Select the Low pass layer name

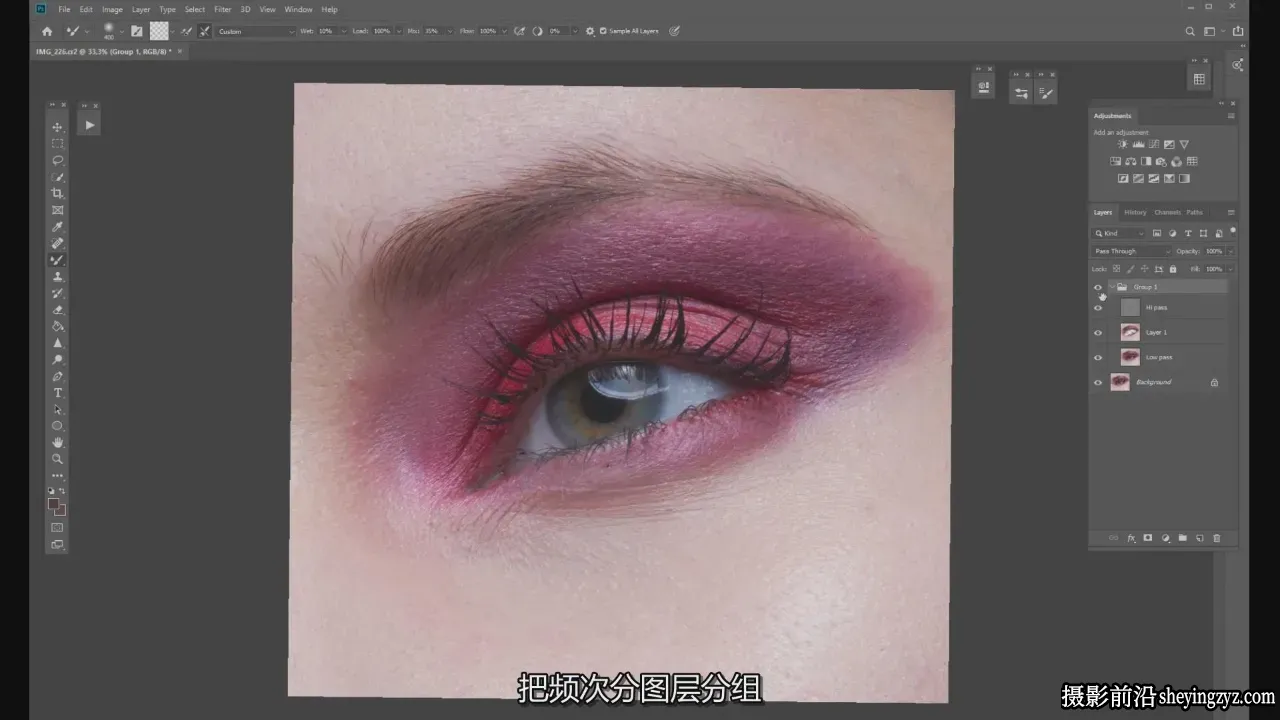click(1159, 357)
